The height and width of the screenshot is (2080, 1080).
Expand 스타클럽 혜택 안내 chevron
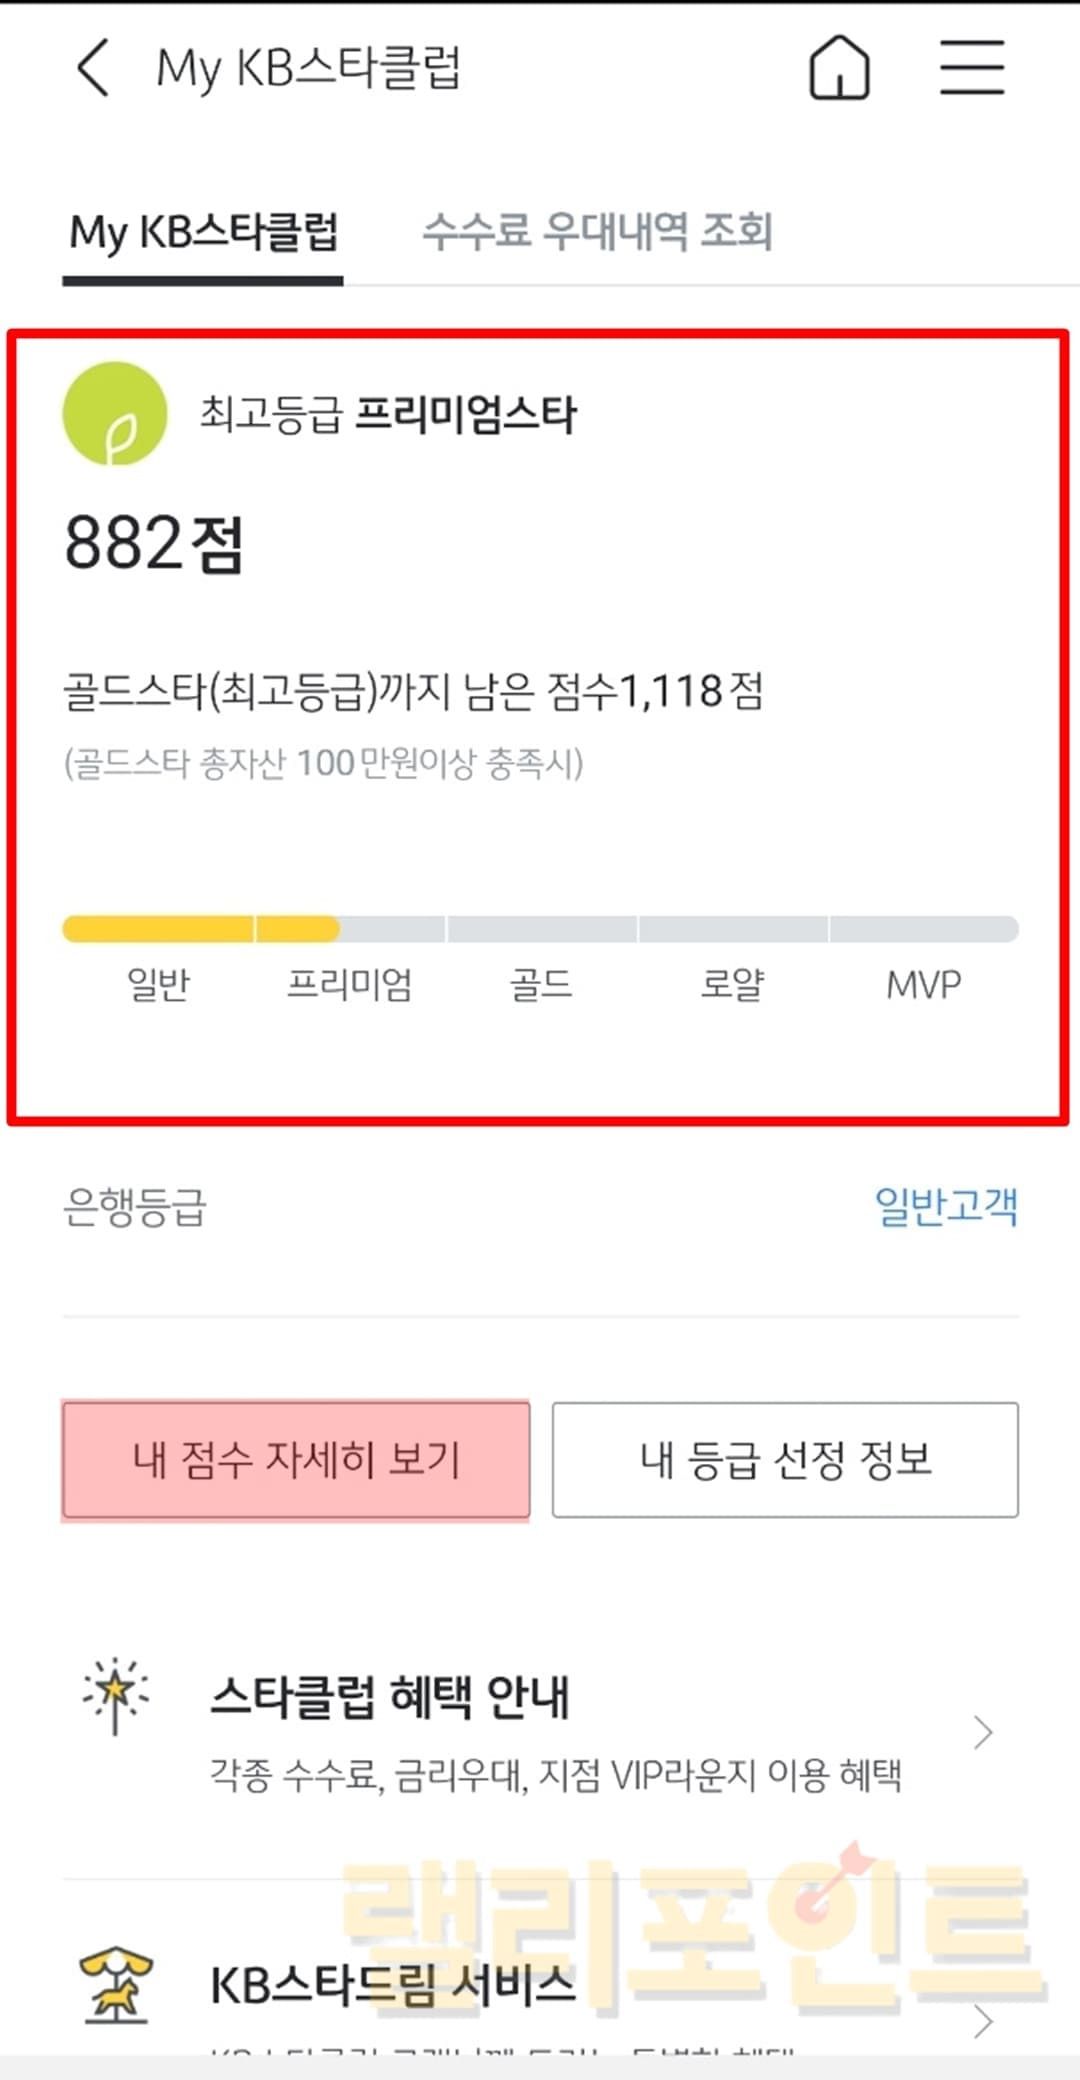click(x=983, y=1732)
